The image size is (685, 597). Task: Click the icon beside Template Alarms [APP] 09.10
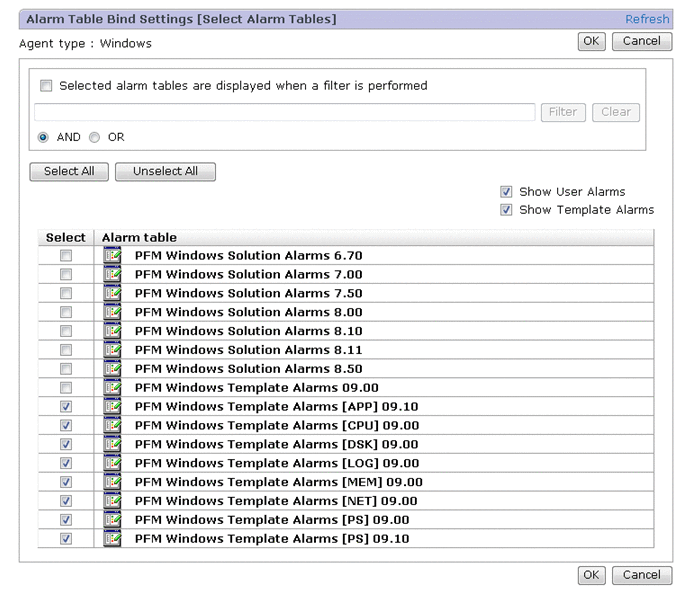[112, 406]
